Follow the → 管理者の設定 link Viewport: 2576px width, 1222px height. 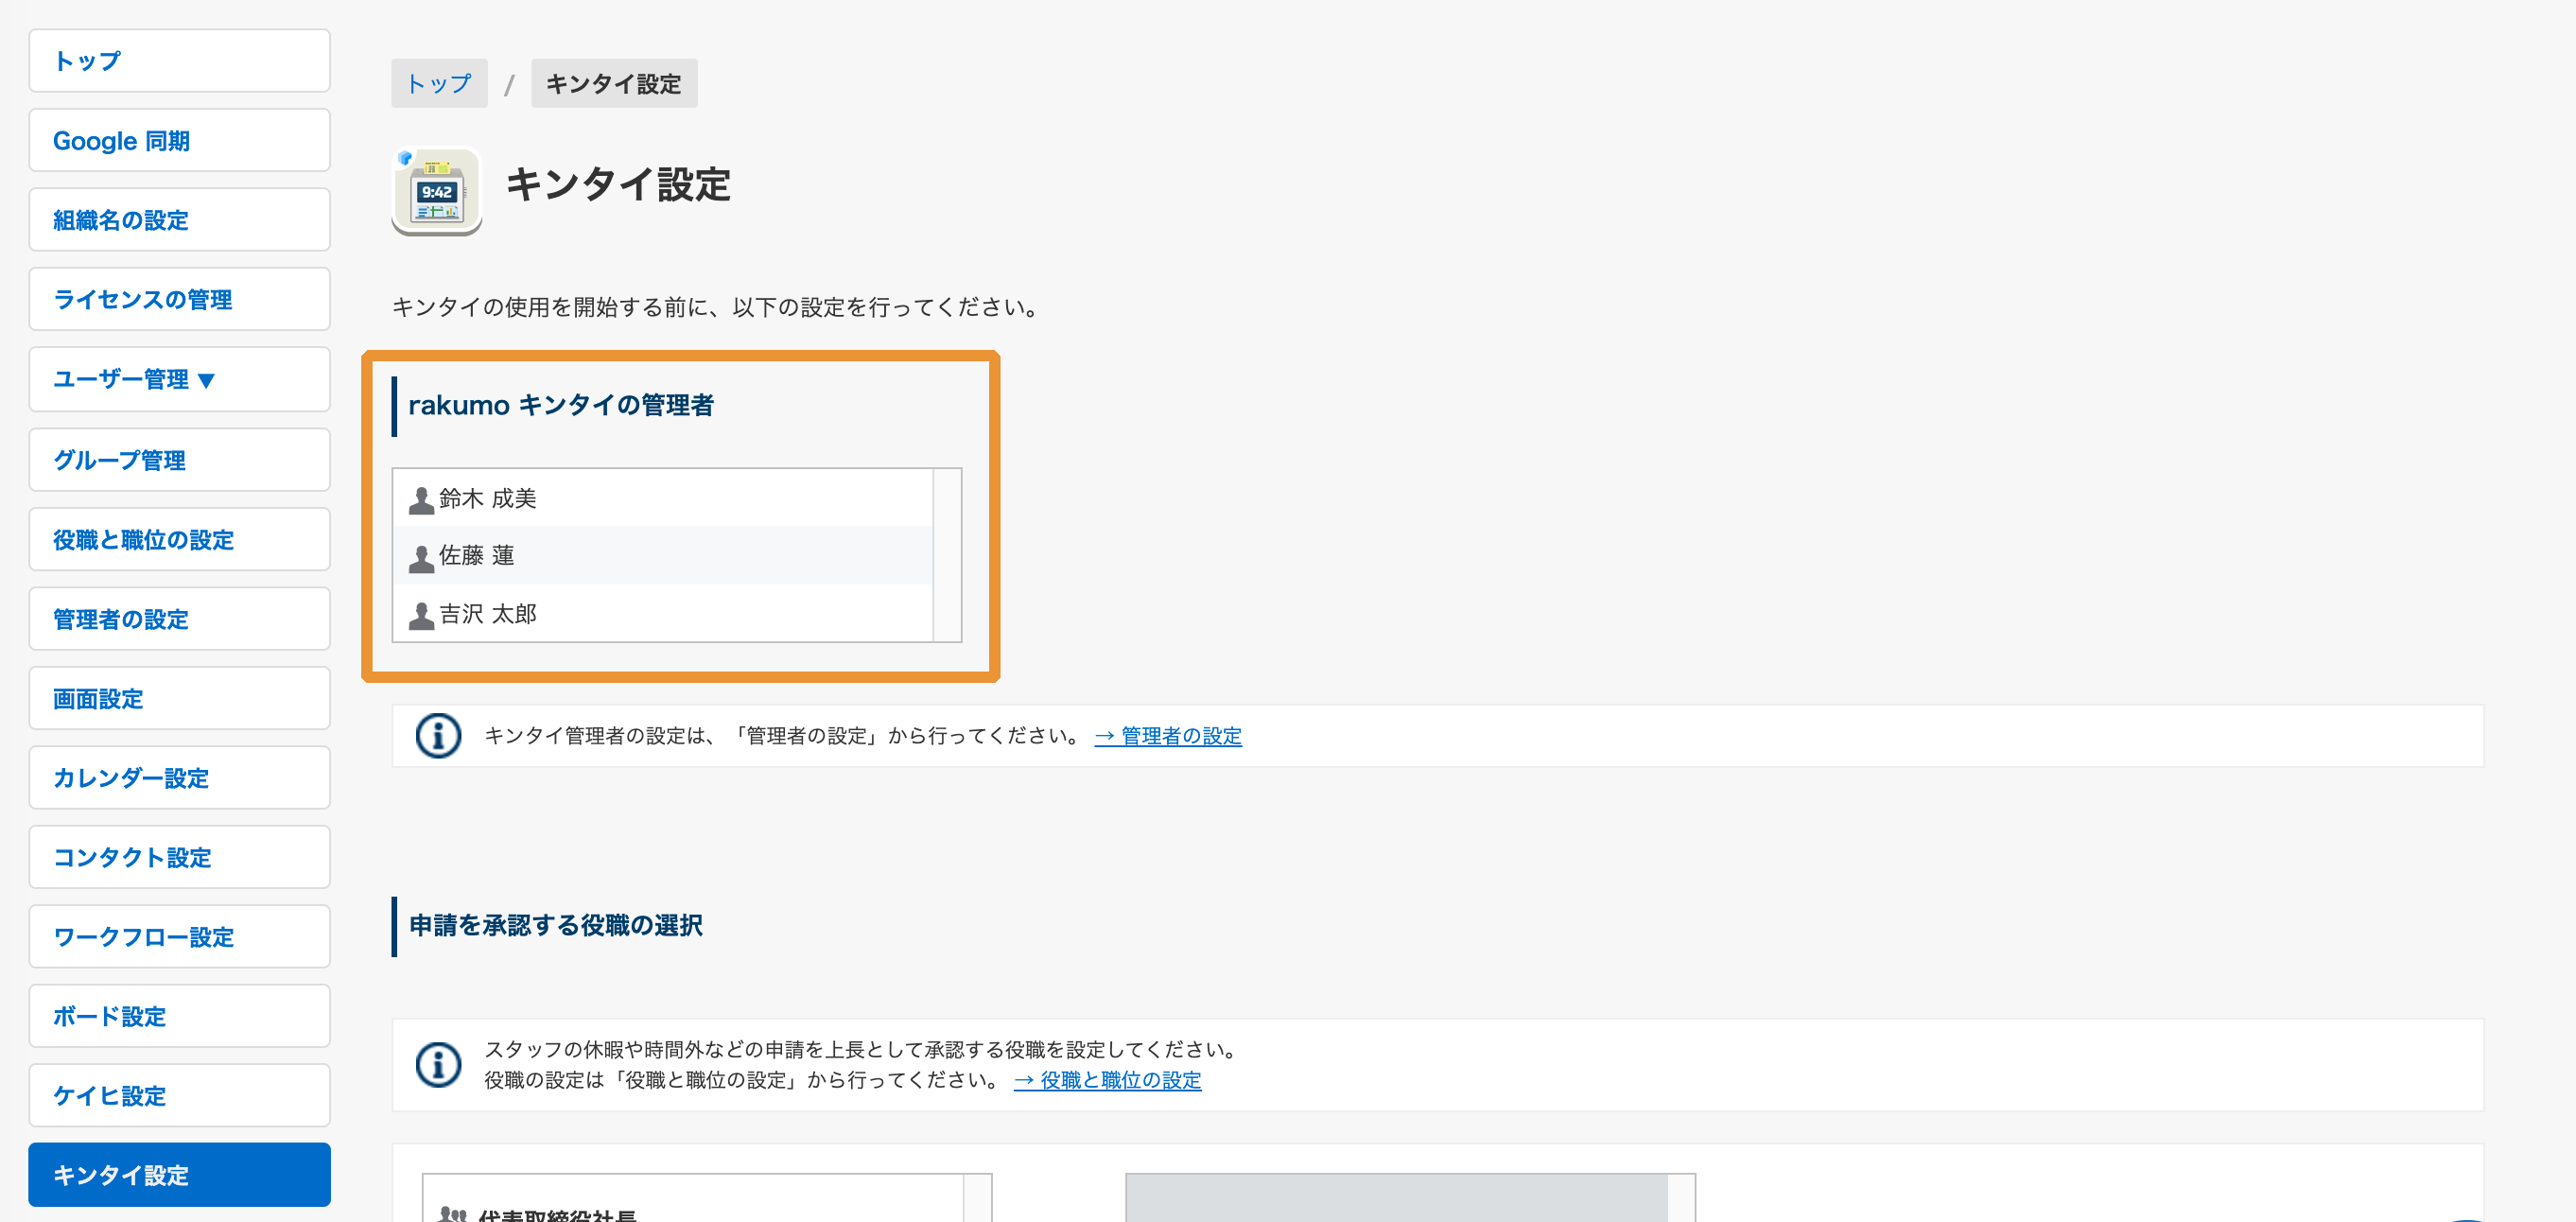pyautogui.click(x=1168, y=736)
